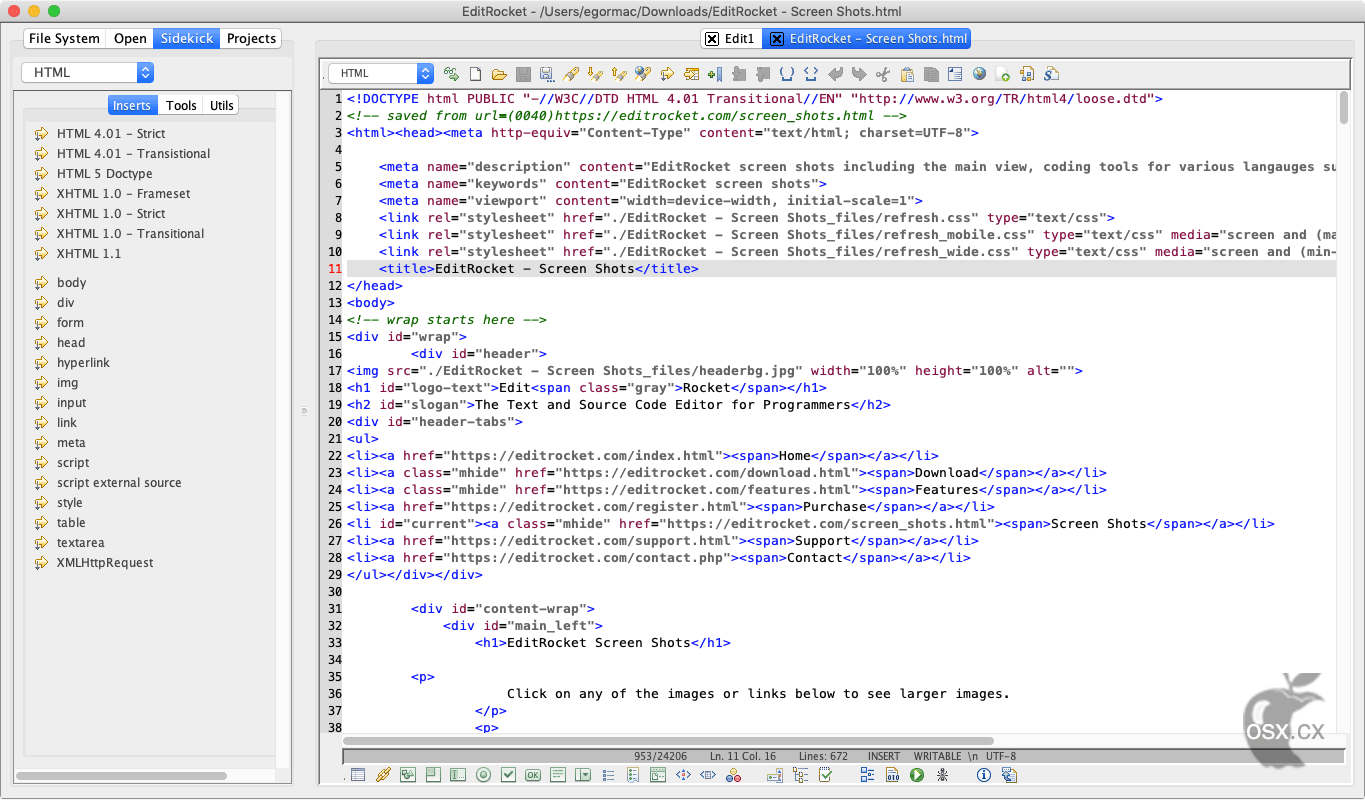The width and height of the screenshot is (1365, 800).
Task: Click INSERT mode in status bar
Action: point(884,756)
